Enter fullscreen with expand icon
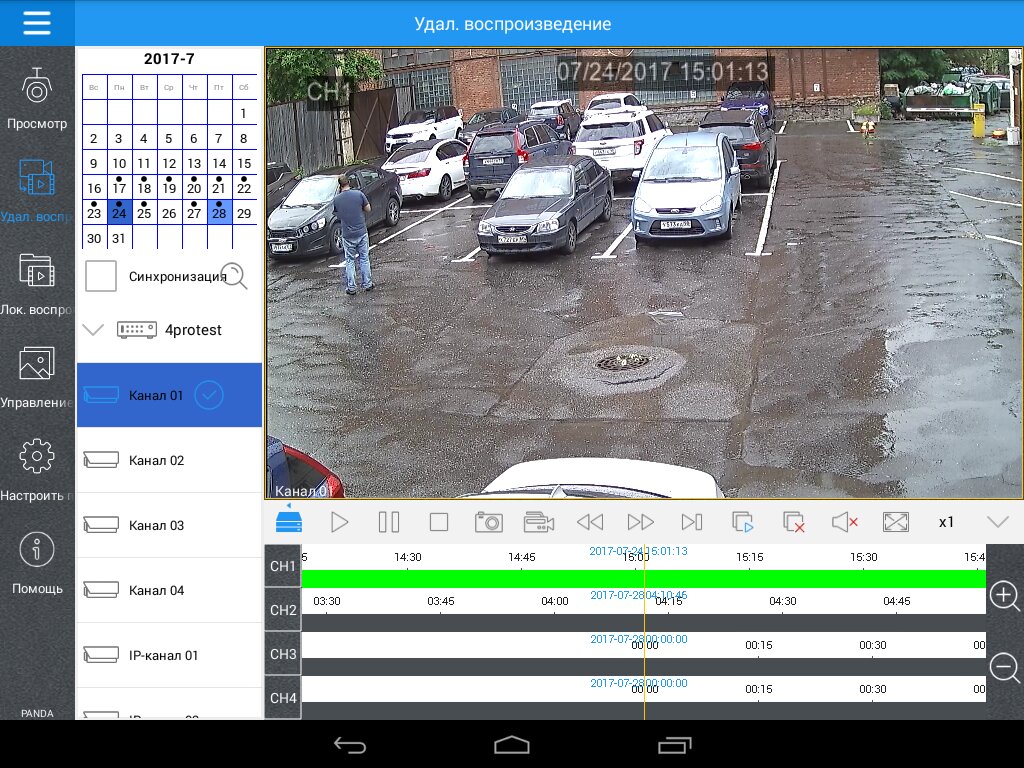The image size is (1024, 768). pyautogui.click(x=895, y=522)
